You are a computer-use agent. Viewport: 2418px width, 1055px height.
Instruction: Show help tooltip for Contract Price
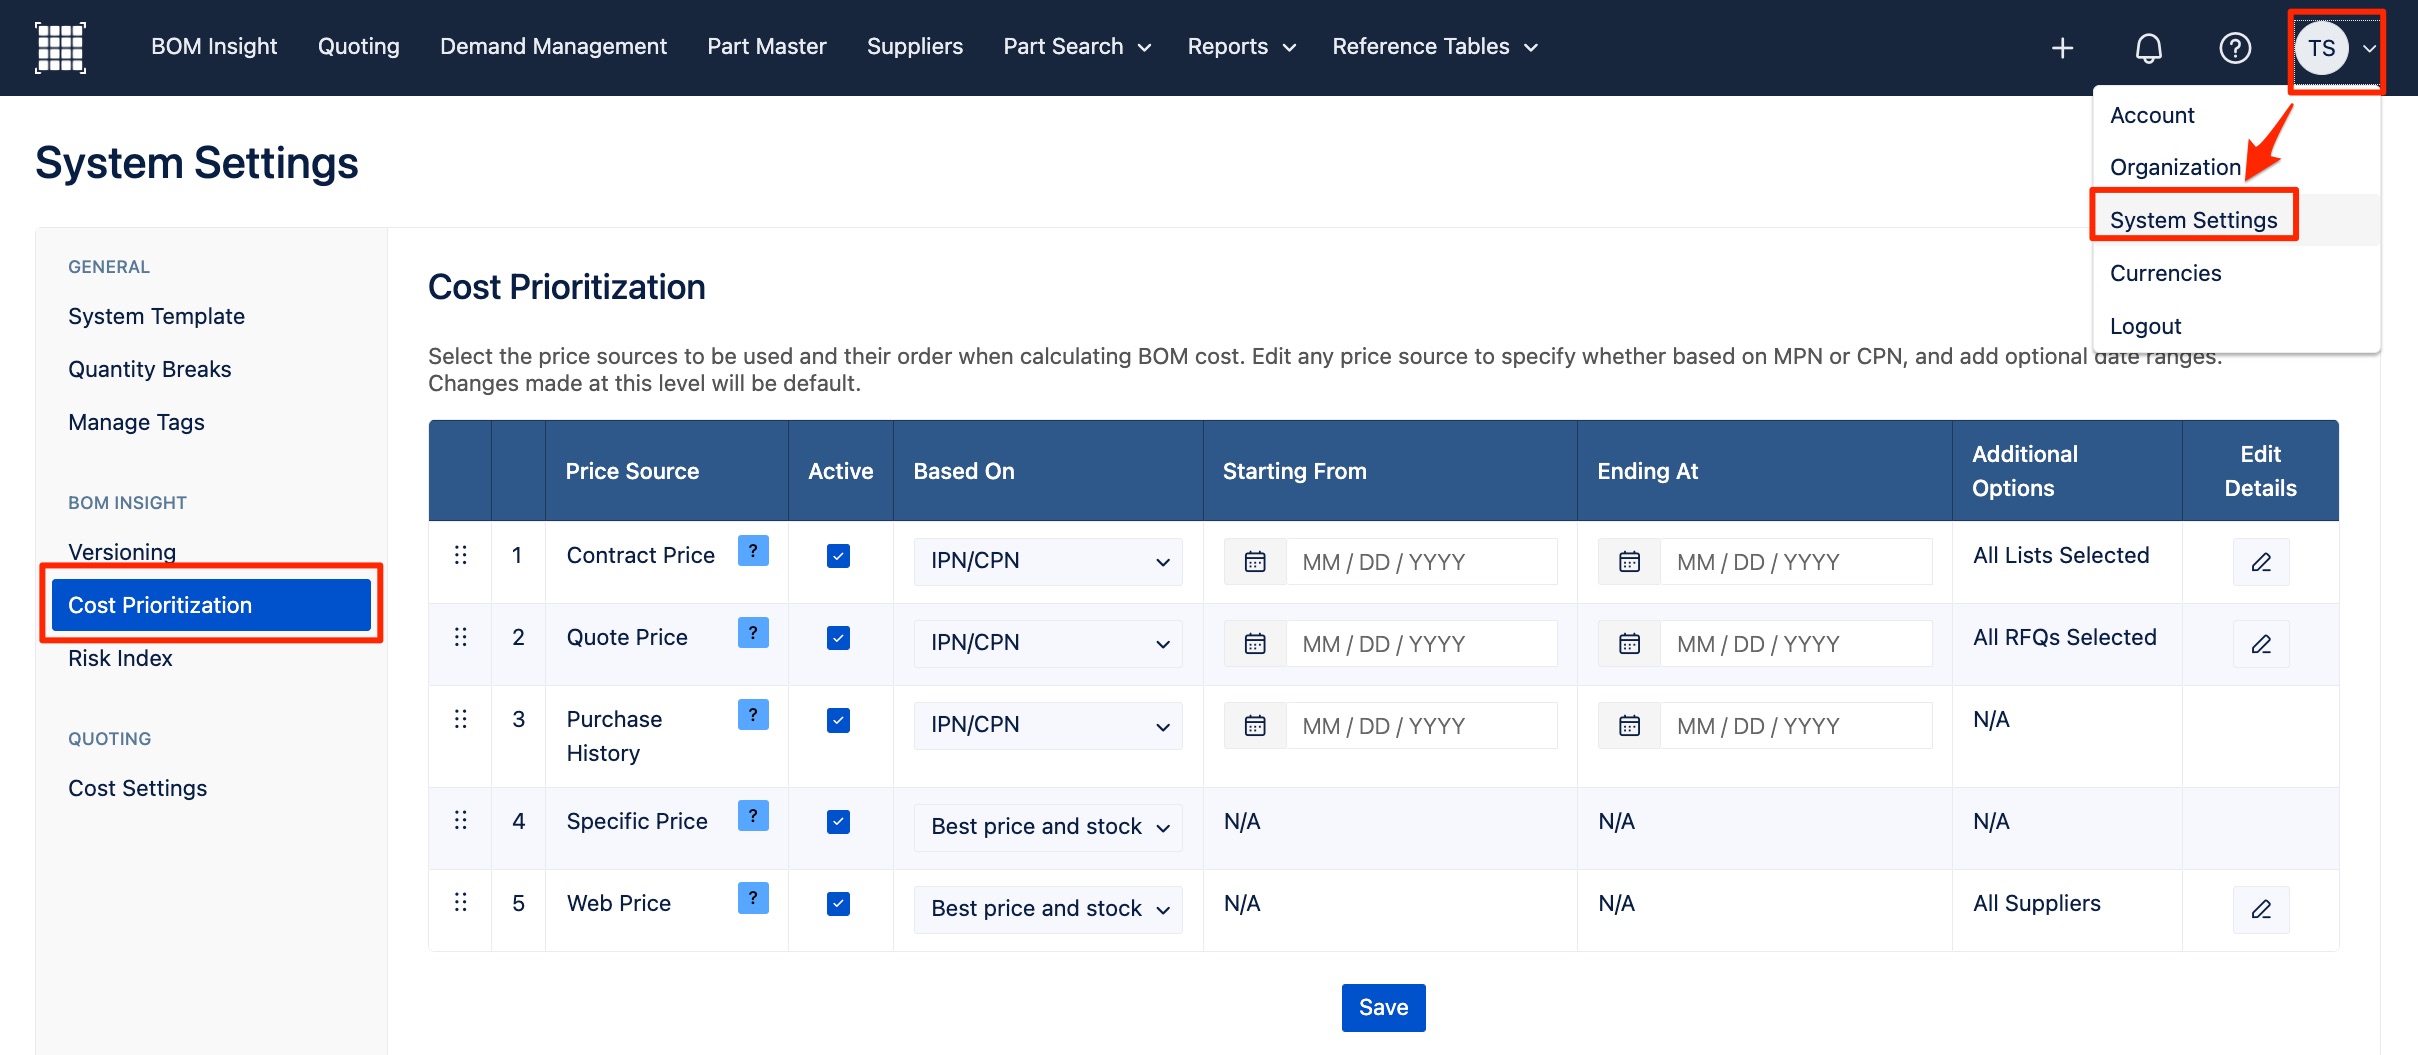pos(753,551)
